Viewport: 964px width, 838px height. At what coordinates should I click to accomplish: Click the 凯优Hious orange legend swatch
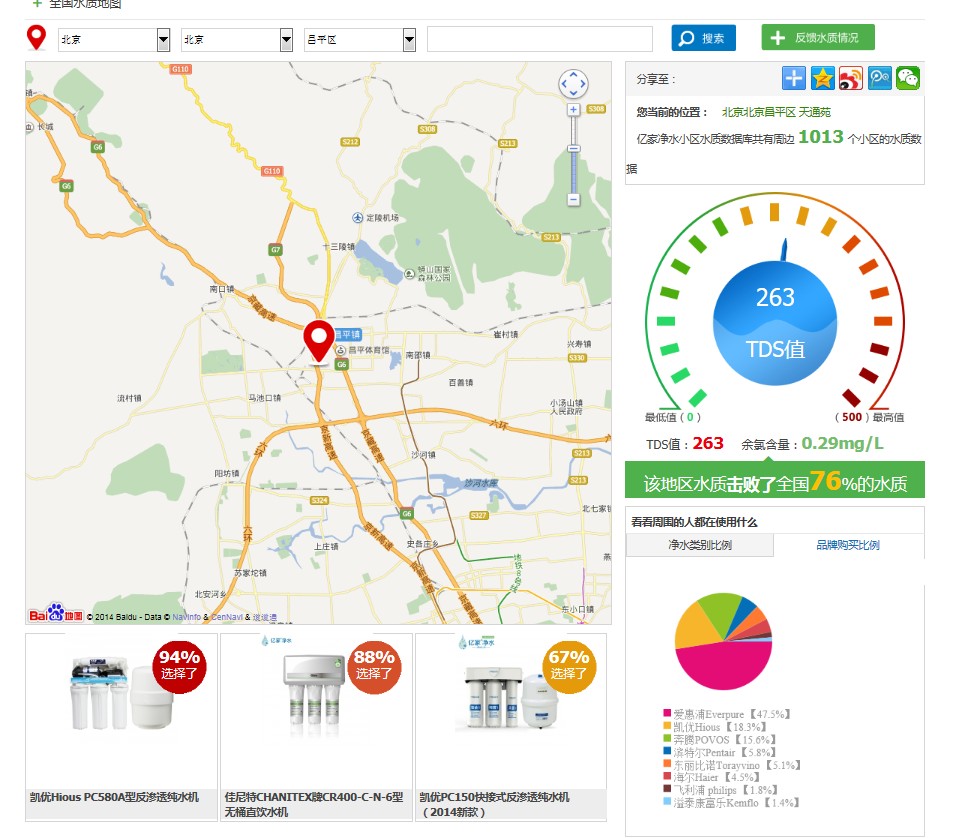[667, 726]
